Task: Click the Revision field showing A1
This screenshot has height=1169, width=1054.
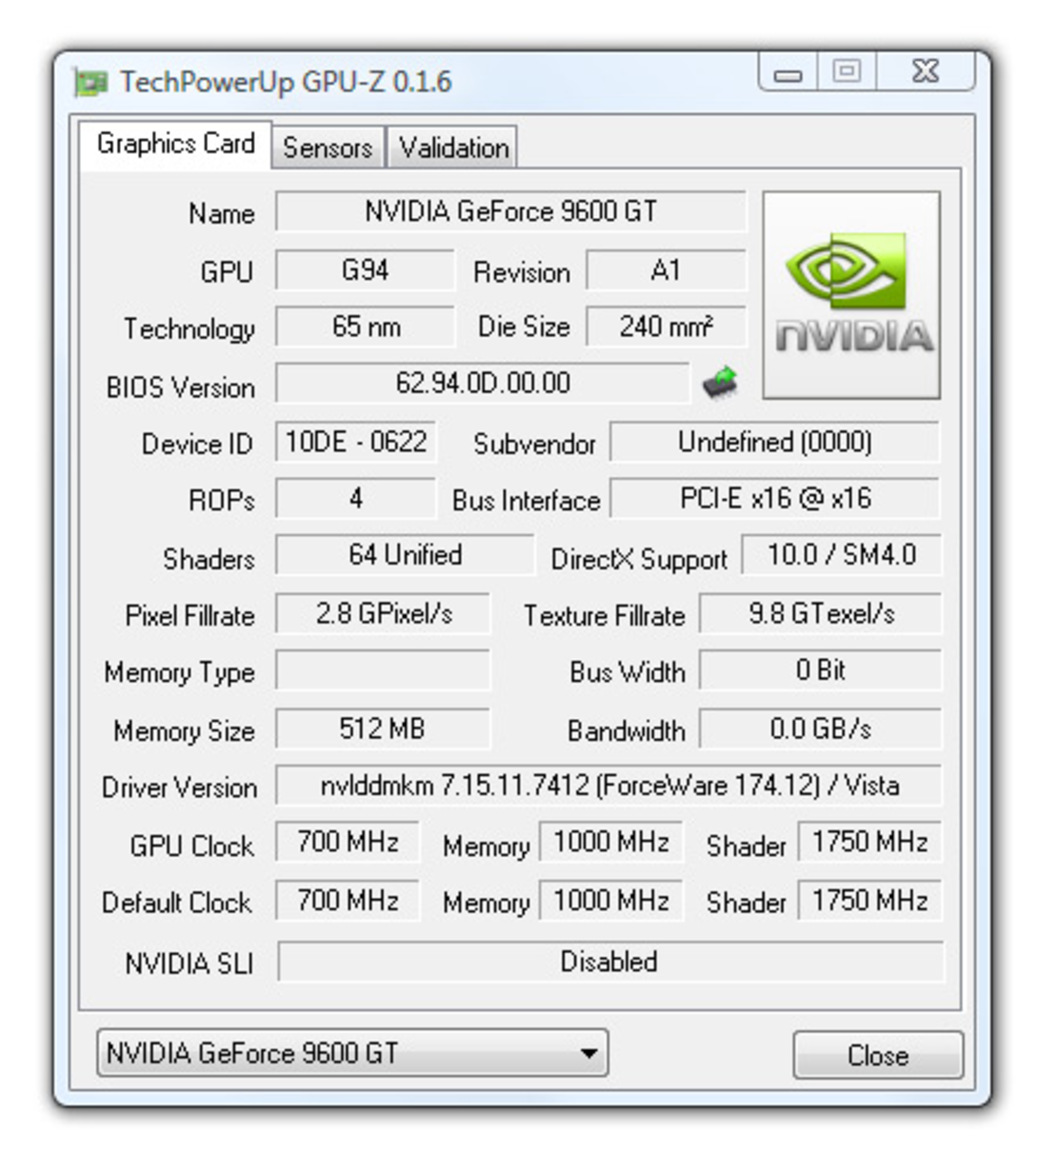Action: pos(666,270)
